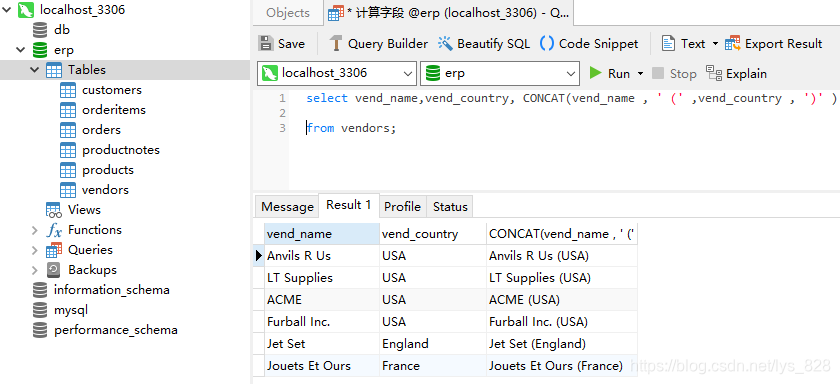Screen dimensions: 840x384
Task: Select the information_schema database icon
Action: pos(40,290)
